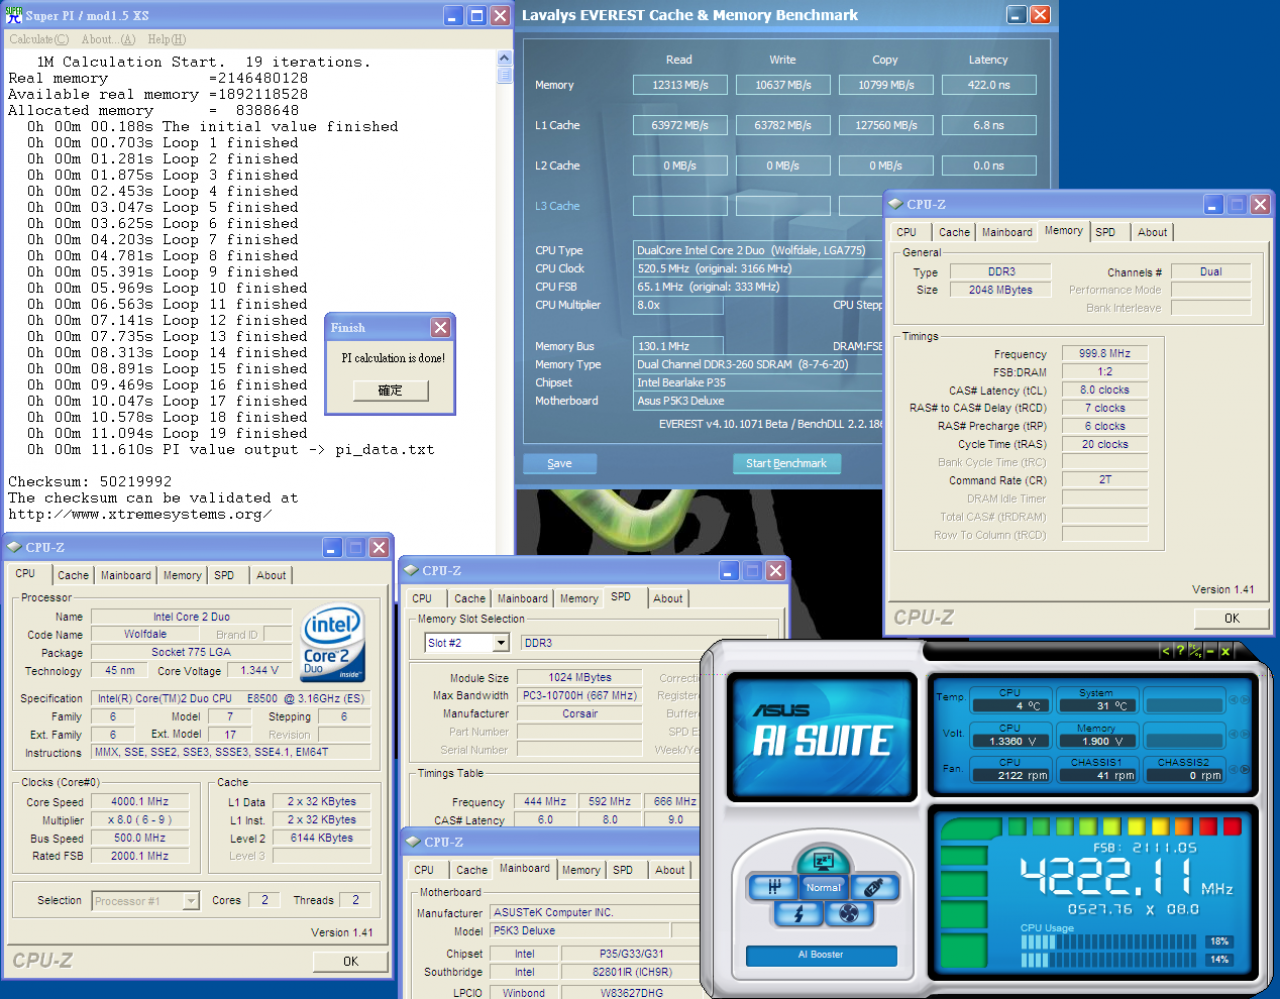Click title icon of CPU-Z Memory Slot Selection window

[410, 570]
